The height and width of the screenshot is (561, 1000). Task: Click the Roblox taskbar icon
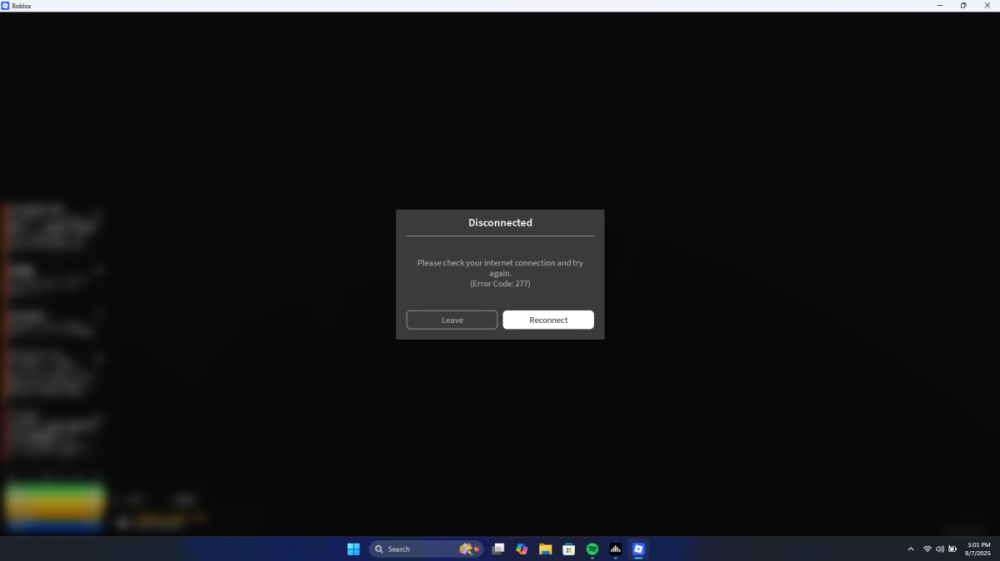pos(638,549)
